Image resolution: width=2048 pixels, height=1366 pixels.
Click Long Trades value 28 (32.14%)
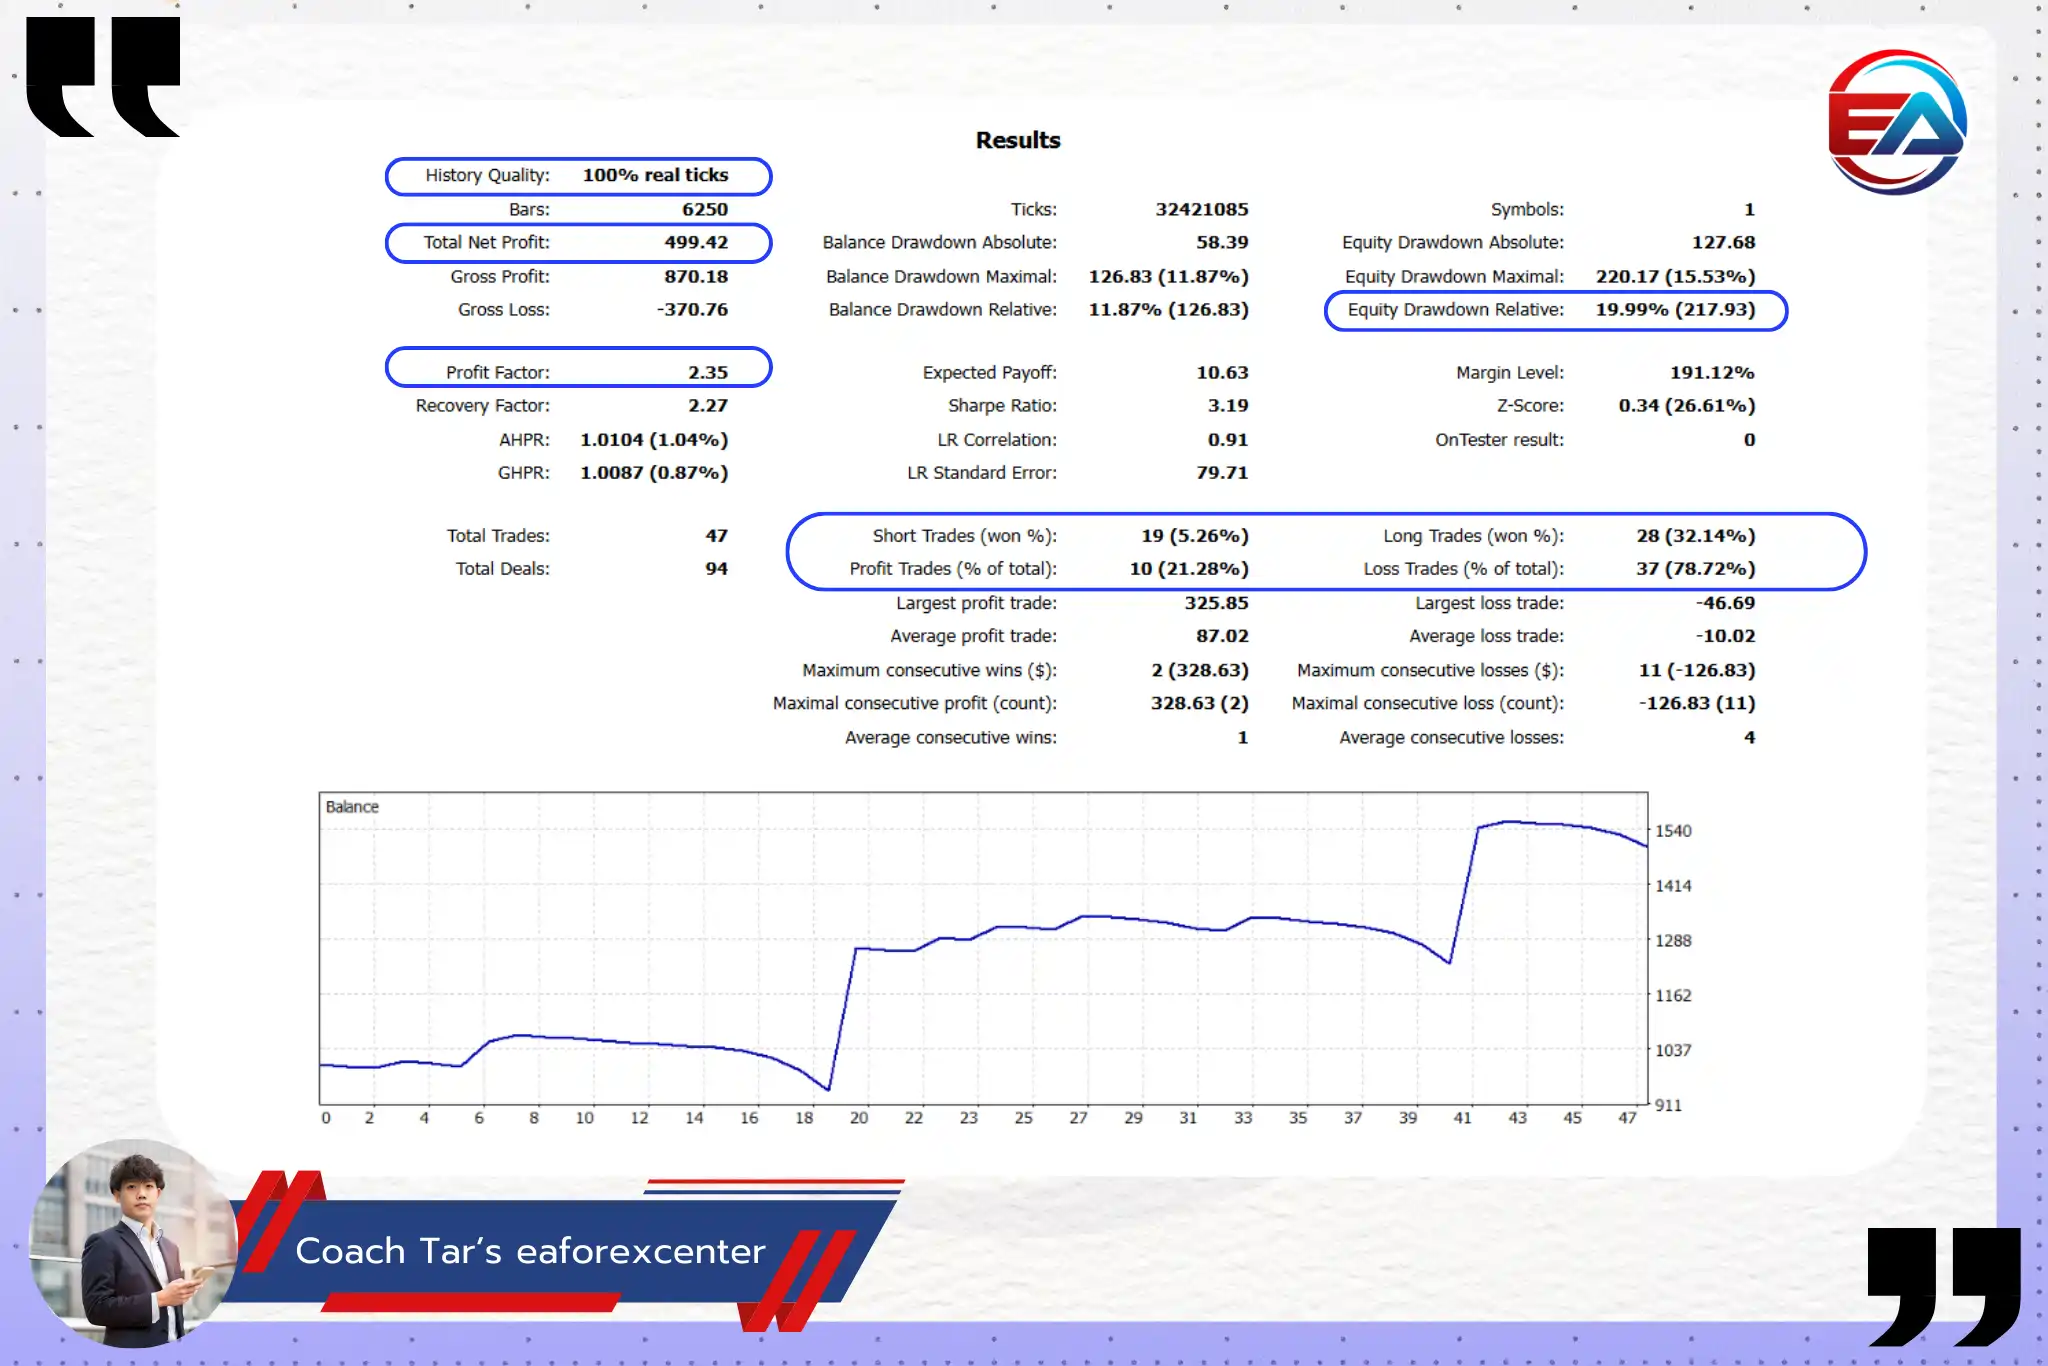point(1696,535)
